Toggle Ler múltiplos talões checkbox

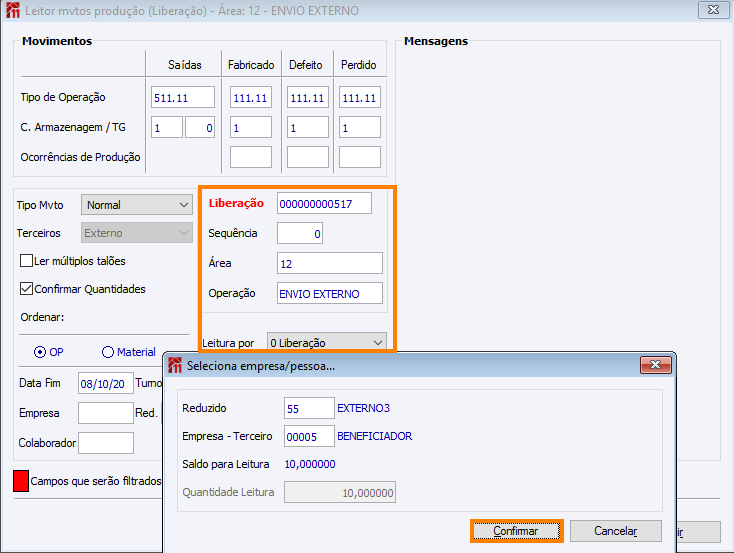click(x=26, y=261)
